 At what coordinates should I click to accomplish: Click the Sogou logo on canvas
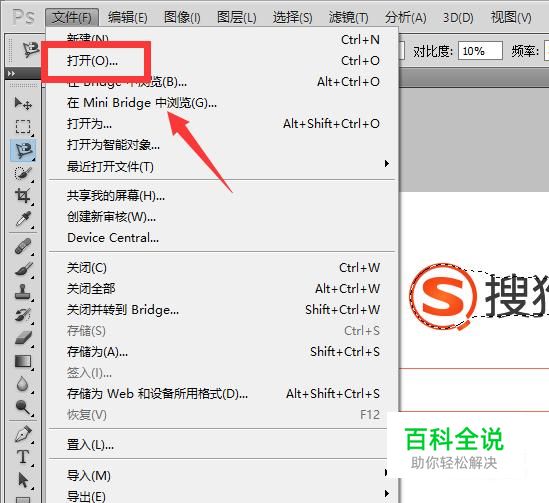coord(444,297)
